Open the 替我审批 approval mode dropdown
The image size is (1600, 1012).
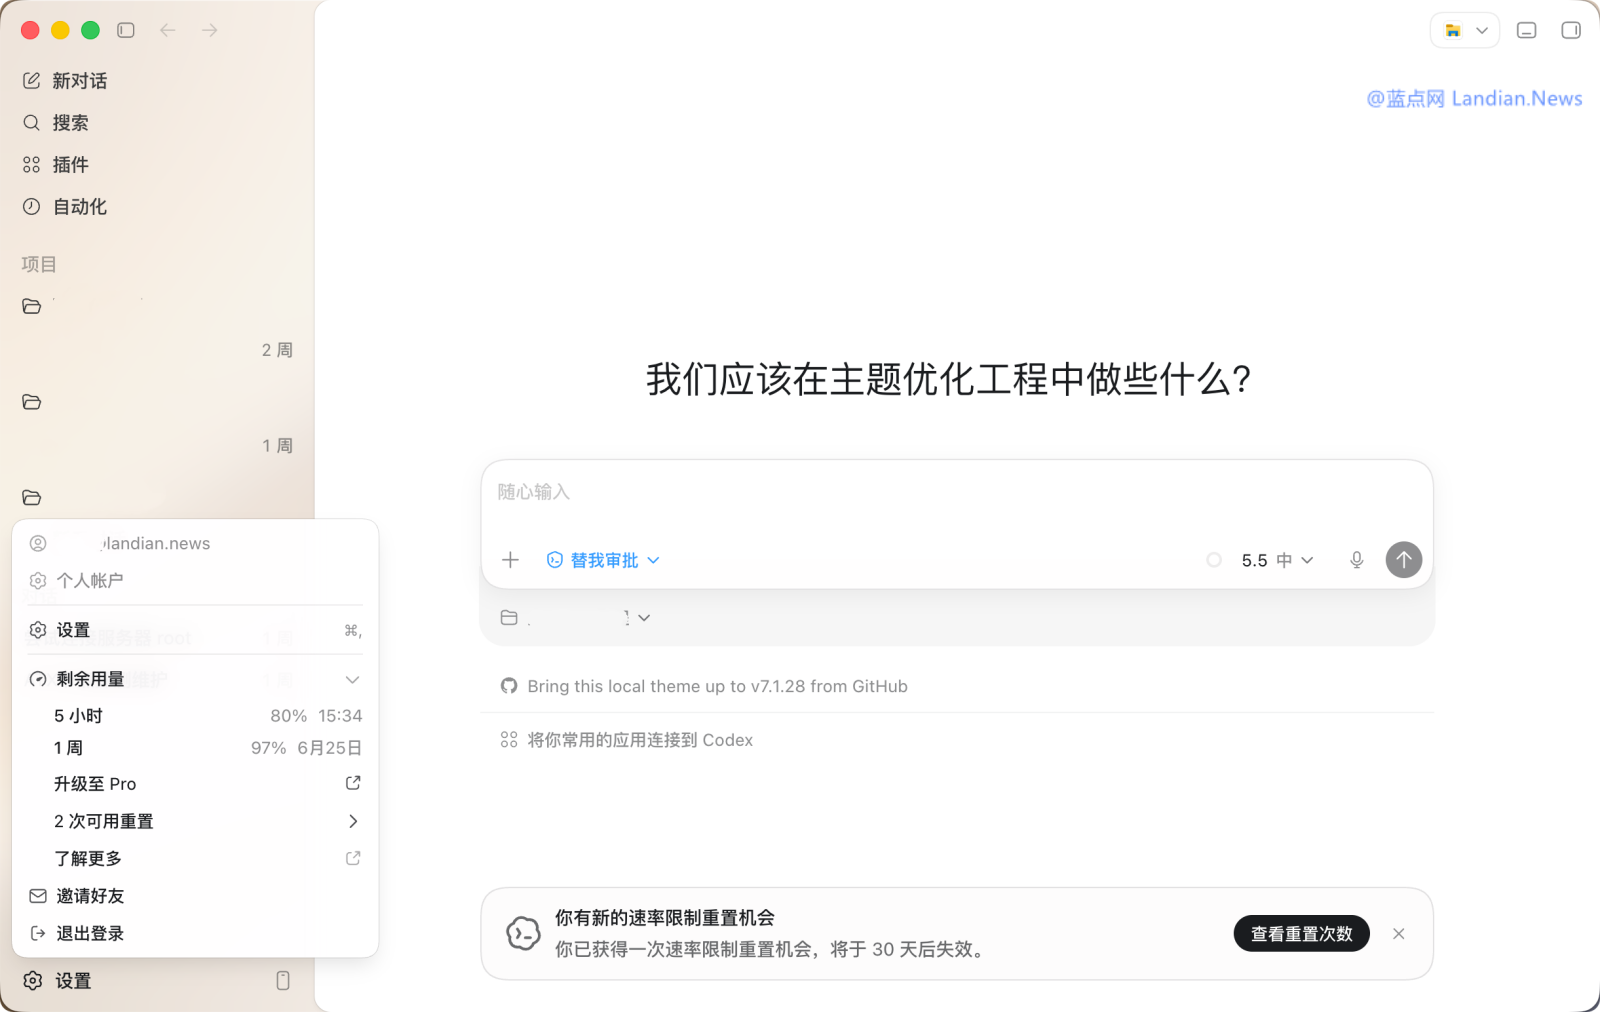click(603, 560)
